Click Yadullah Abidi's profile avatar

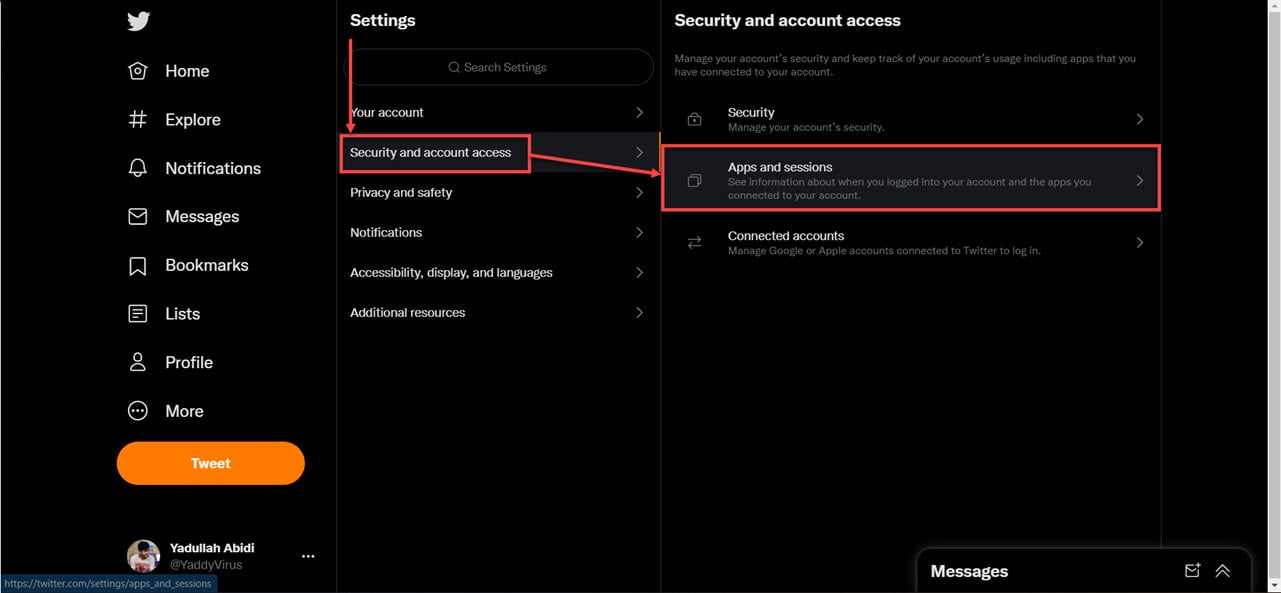pyautogui.click(x=143, y=555)
